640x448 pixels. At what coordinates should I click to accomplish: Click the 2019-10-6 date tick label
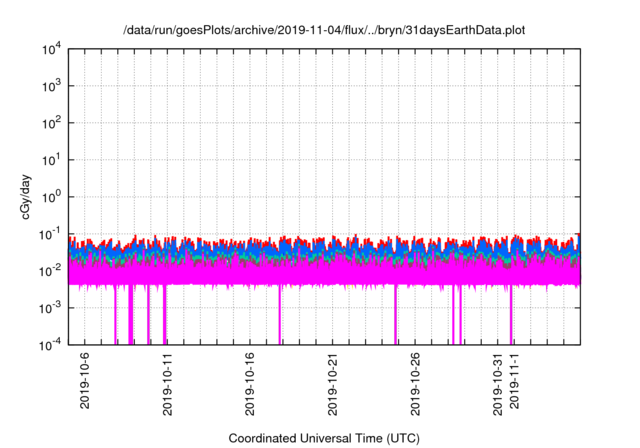[84, 381]
